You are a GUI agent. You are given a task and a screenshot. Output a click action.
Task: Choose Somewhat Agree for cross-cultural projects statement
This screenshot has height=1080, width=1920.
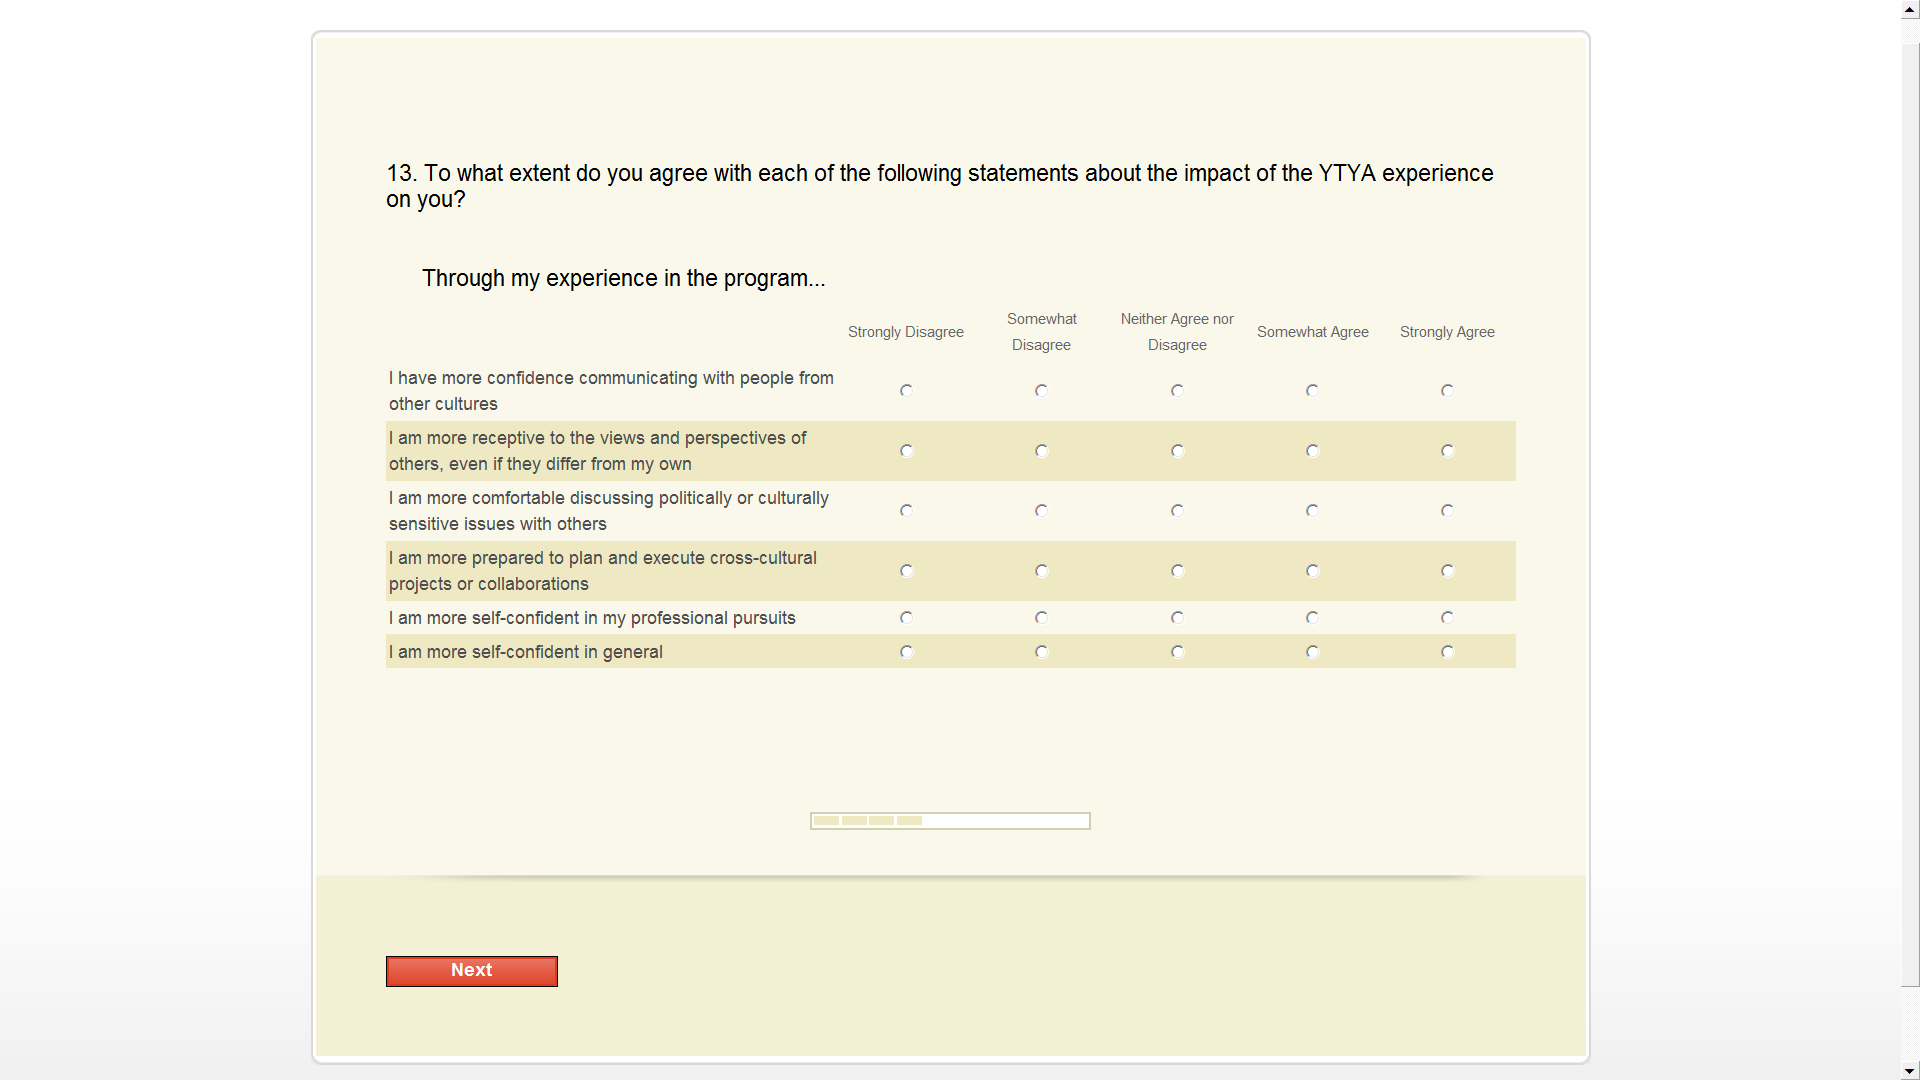click(1312, 571)
